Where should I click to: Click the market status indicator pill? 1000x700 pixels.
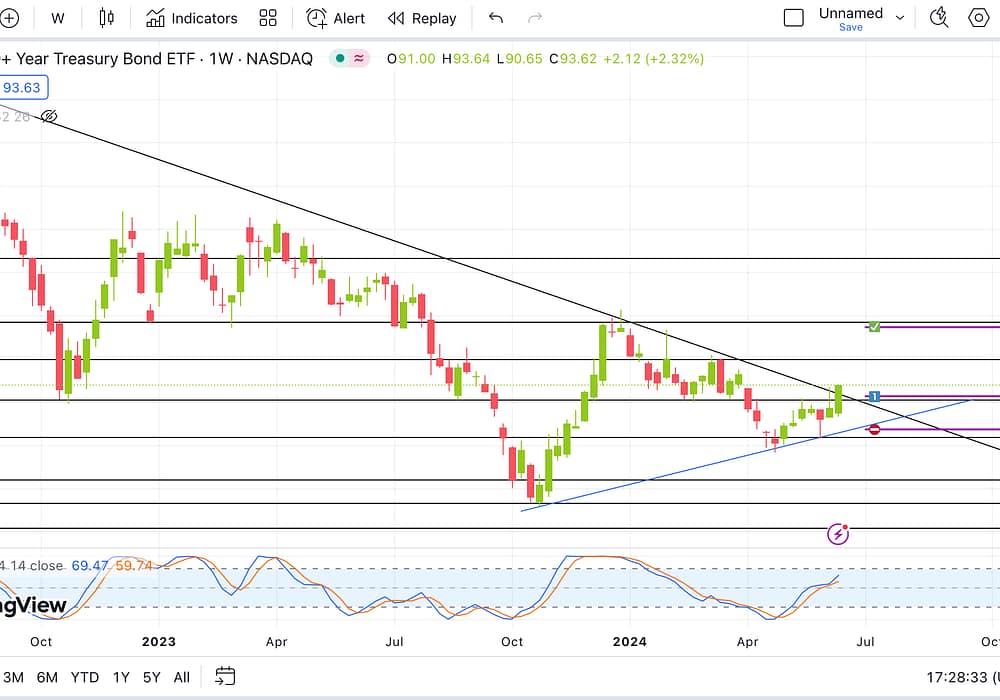tap(350, 59)
